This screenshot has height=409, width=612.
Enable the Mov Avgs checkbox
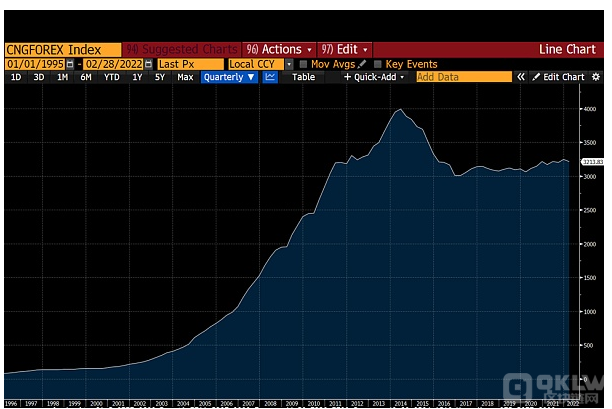[304, 64]
